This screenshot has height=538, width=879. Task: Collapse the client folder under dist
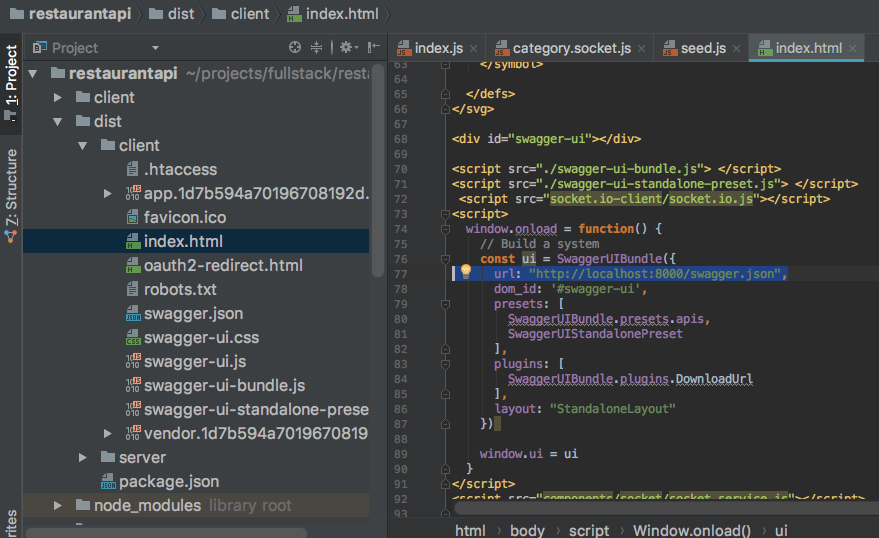82,146
